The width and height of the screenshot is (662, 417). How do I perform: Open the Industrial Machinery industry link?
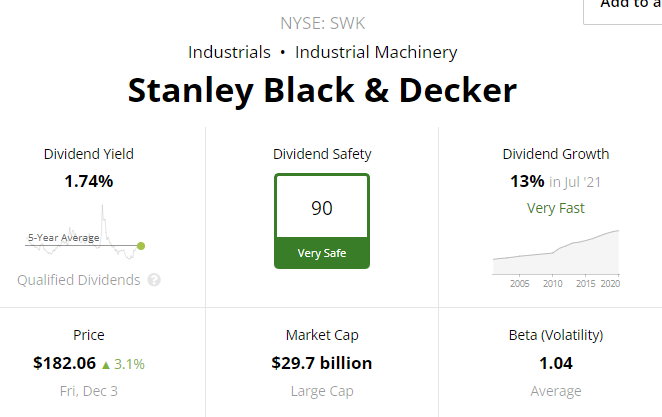(x=376, y=52)
